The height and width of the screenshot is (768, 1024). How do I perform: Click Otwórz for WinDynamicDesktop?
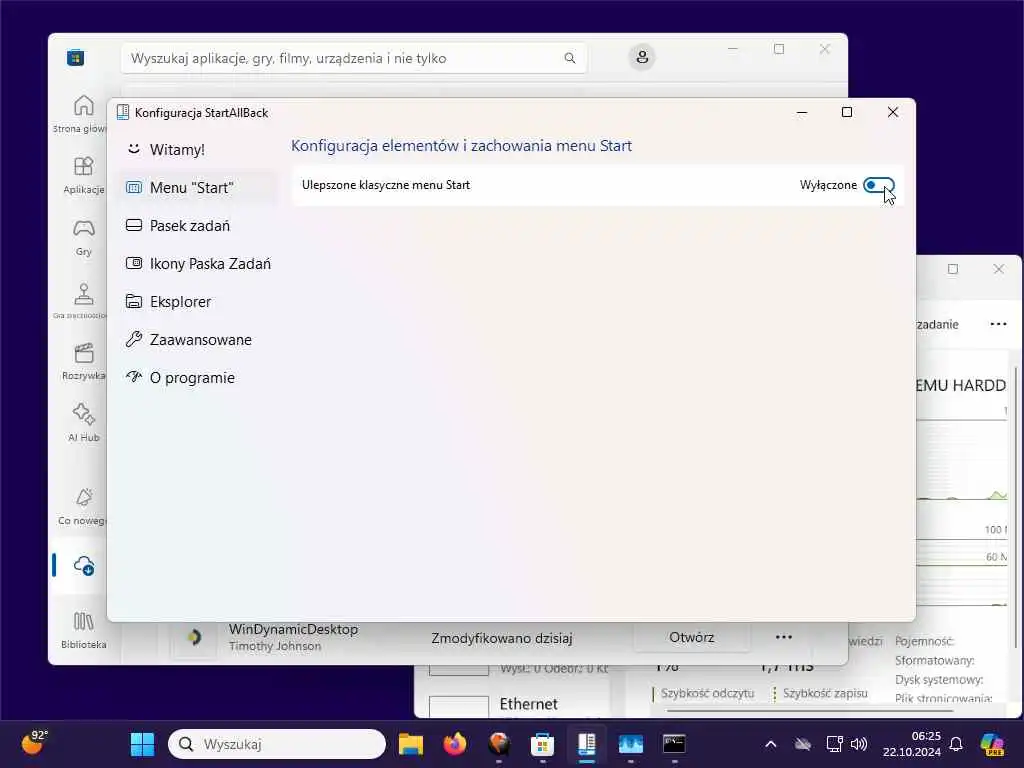(692, 637)
